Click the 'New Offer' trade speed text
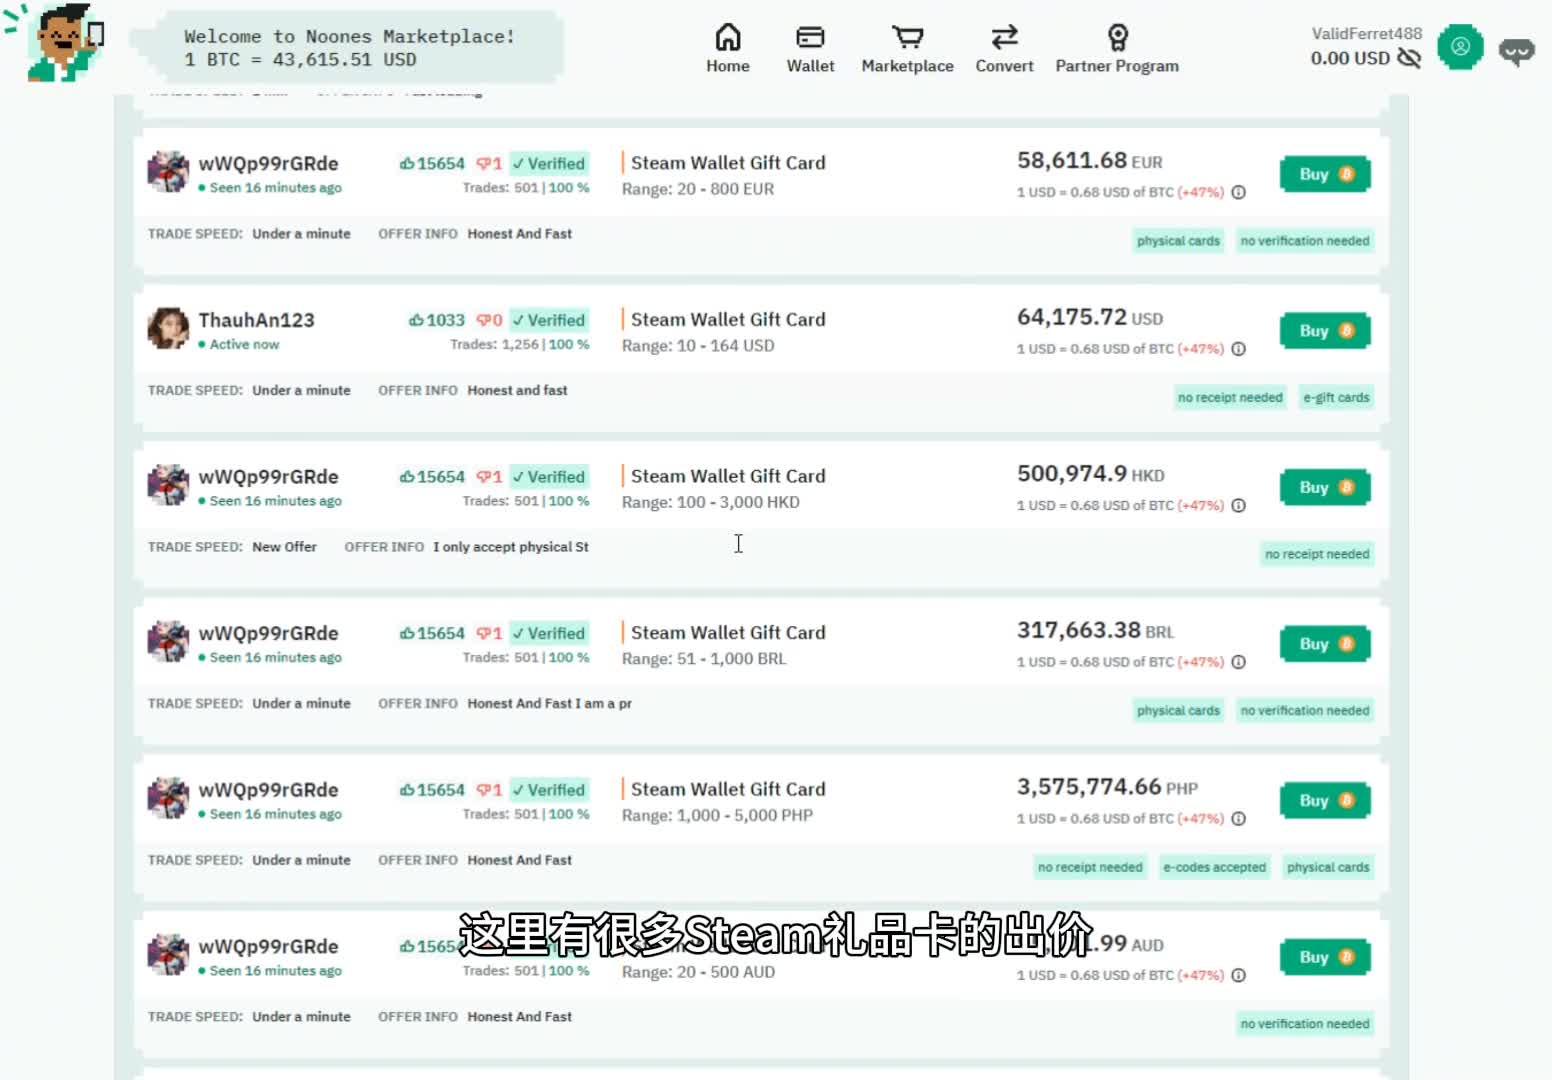1552x1080 pixels. coord(284,547)
